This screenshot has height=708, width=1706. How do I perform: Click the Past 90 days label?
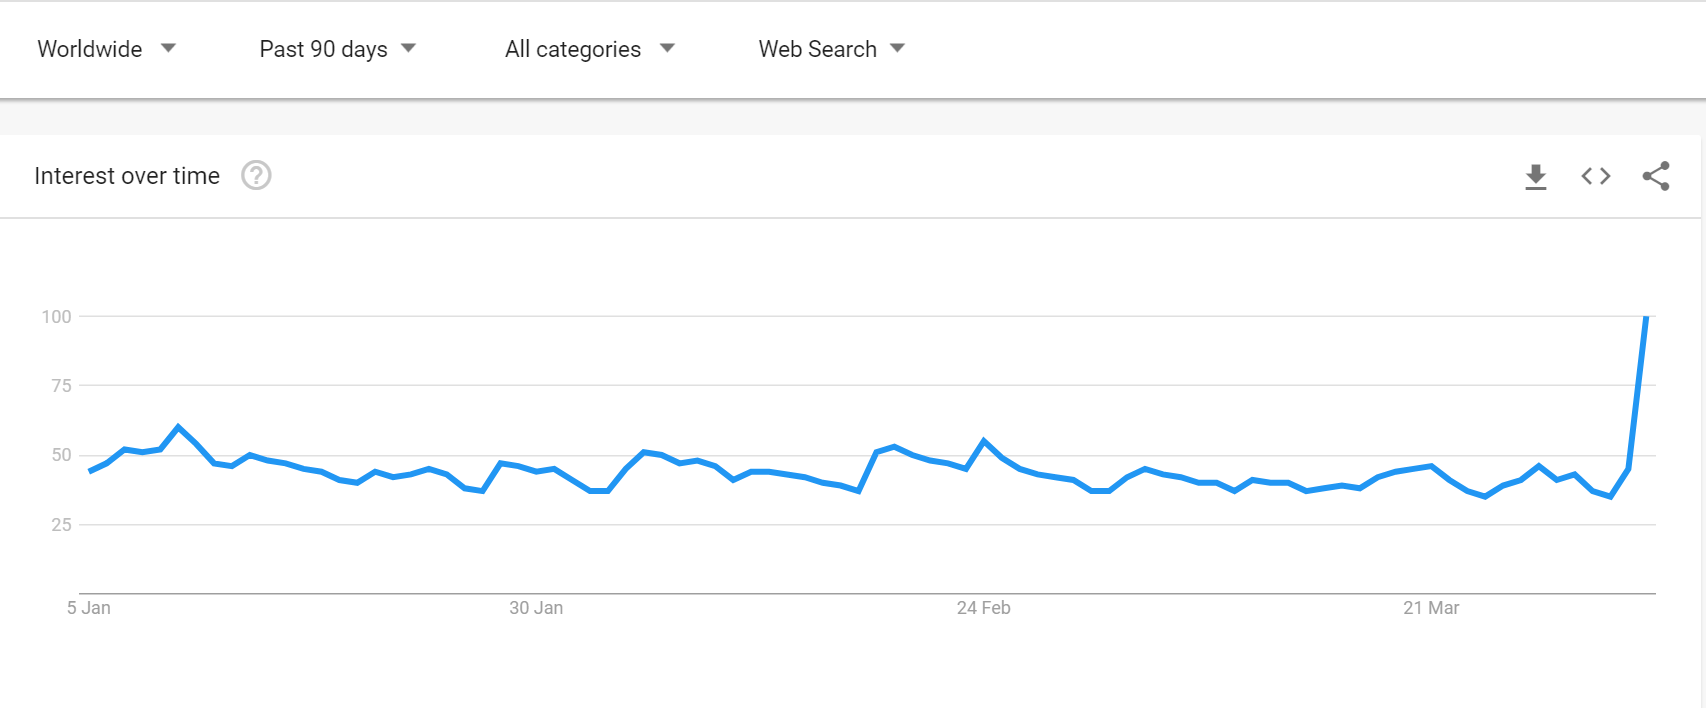click(x=323, y=49)
